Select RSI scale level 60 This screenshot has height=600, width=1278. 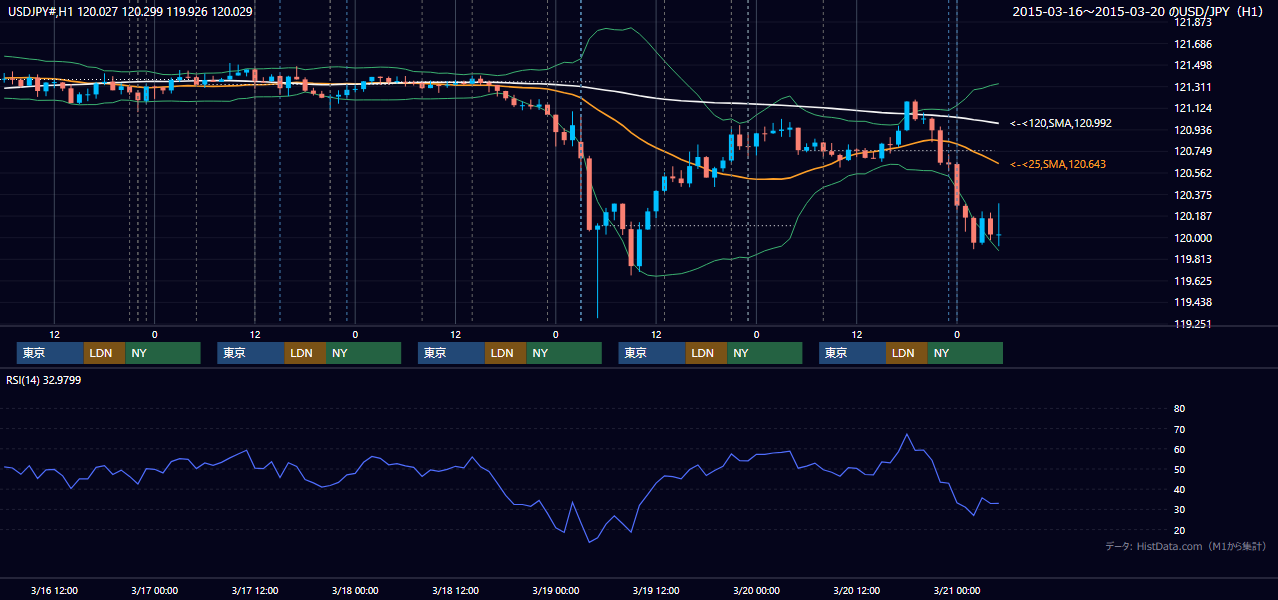[x=1179, y=449]
